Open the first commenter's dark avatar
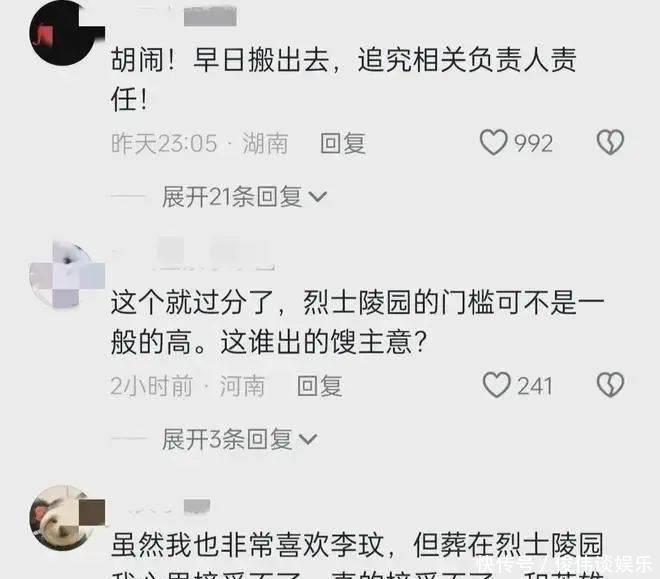The image size is (660, 579). (x=63, y=32)
